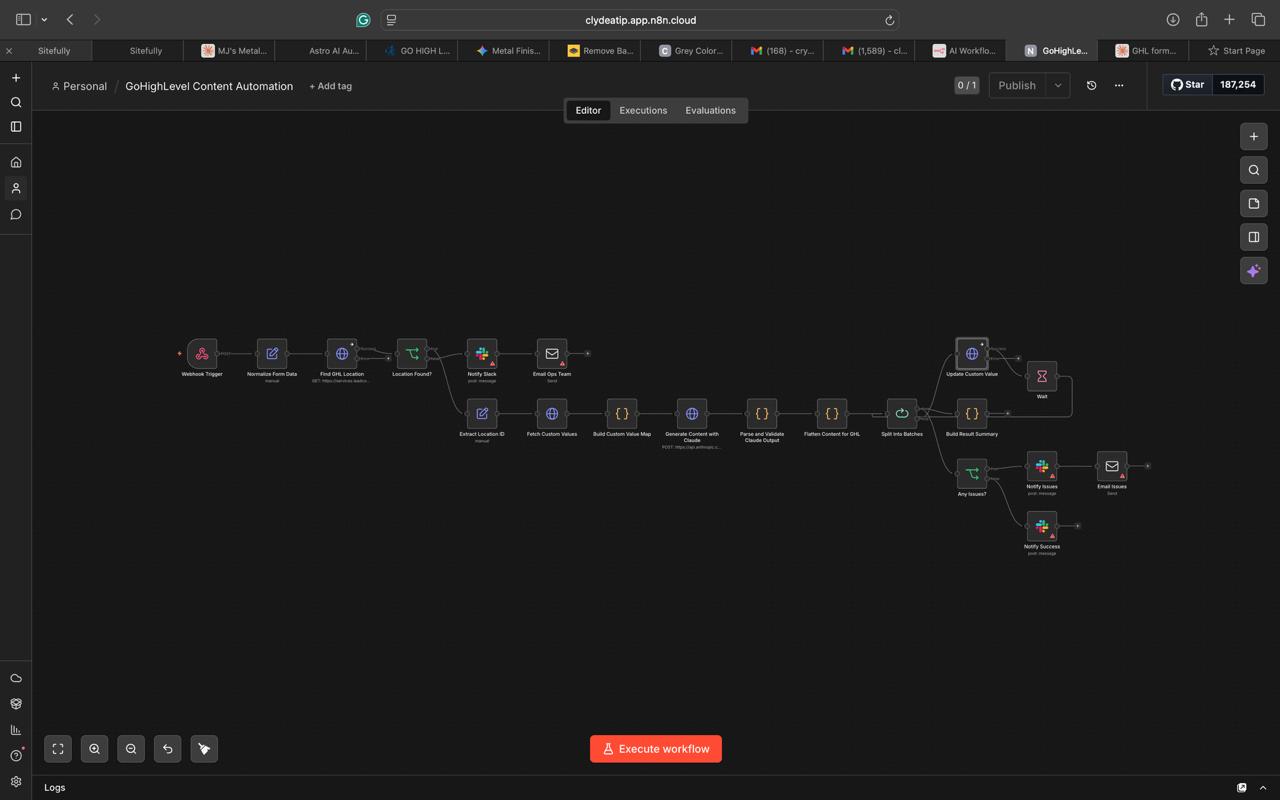Open the n8n home overview icon
The height and width of the screenshot is (800, 1280).
[16, 162]
